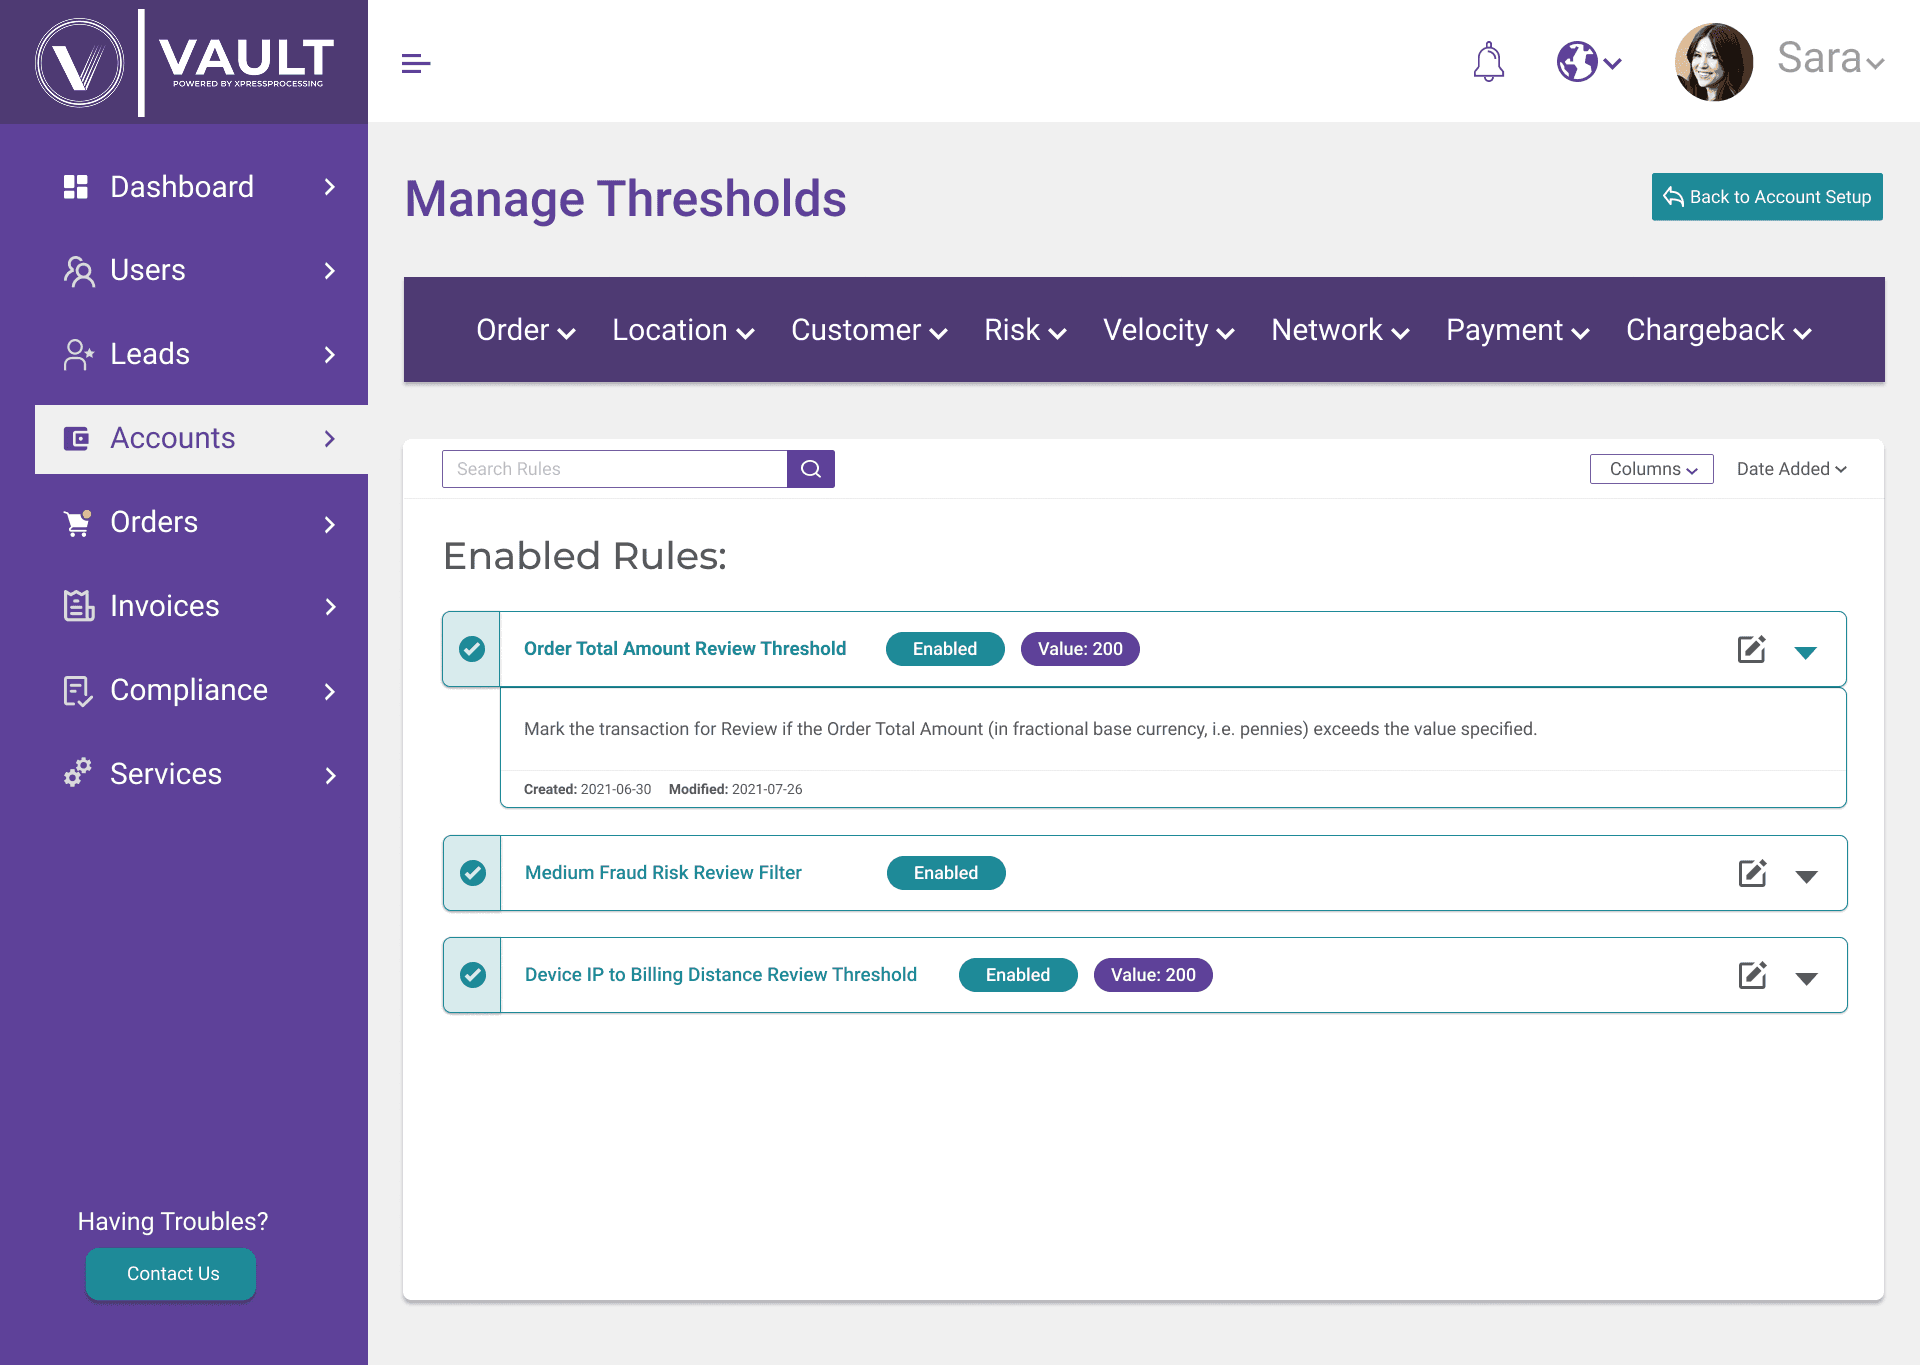This screenshot has width=1920, height=1365.
Task: Click the search magnifier button
Action: (811, 469)
